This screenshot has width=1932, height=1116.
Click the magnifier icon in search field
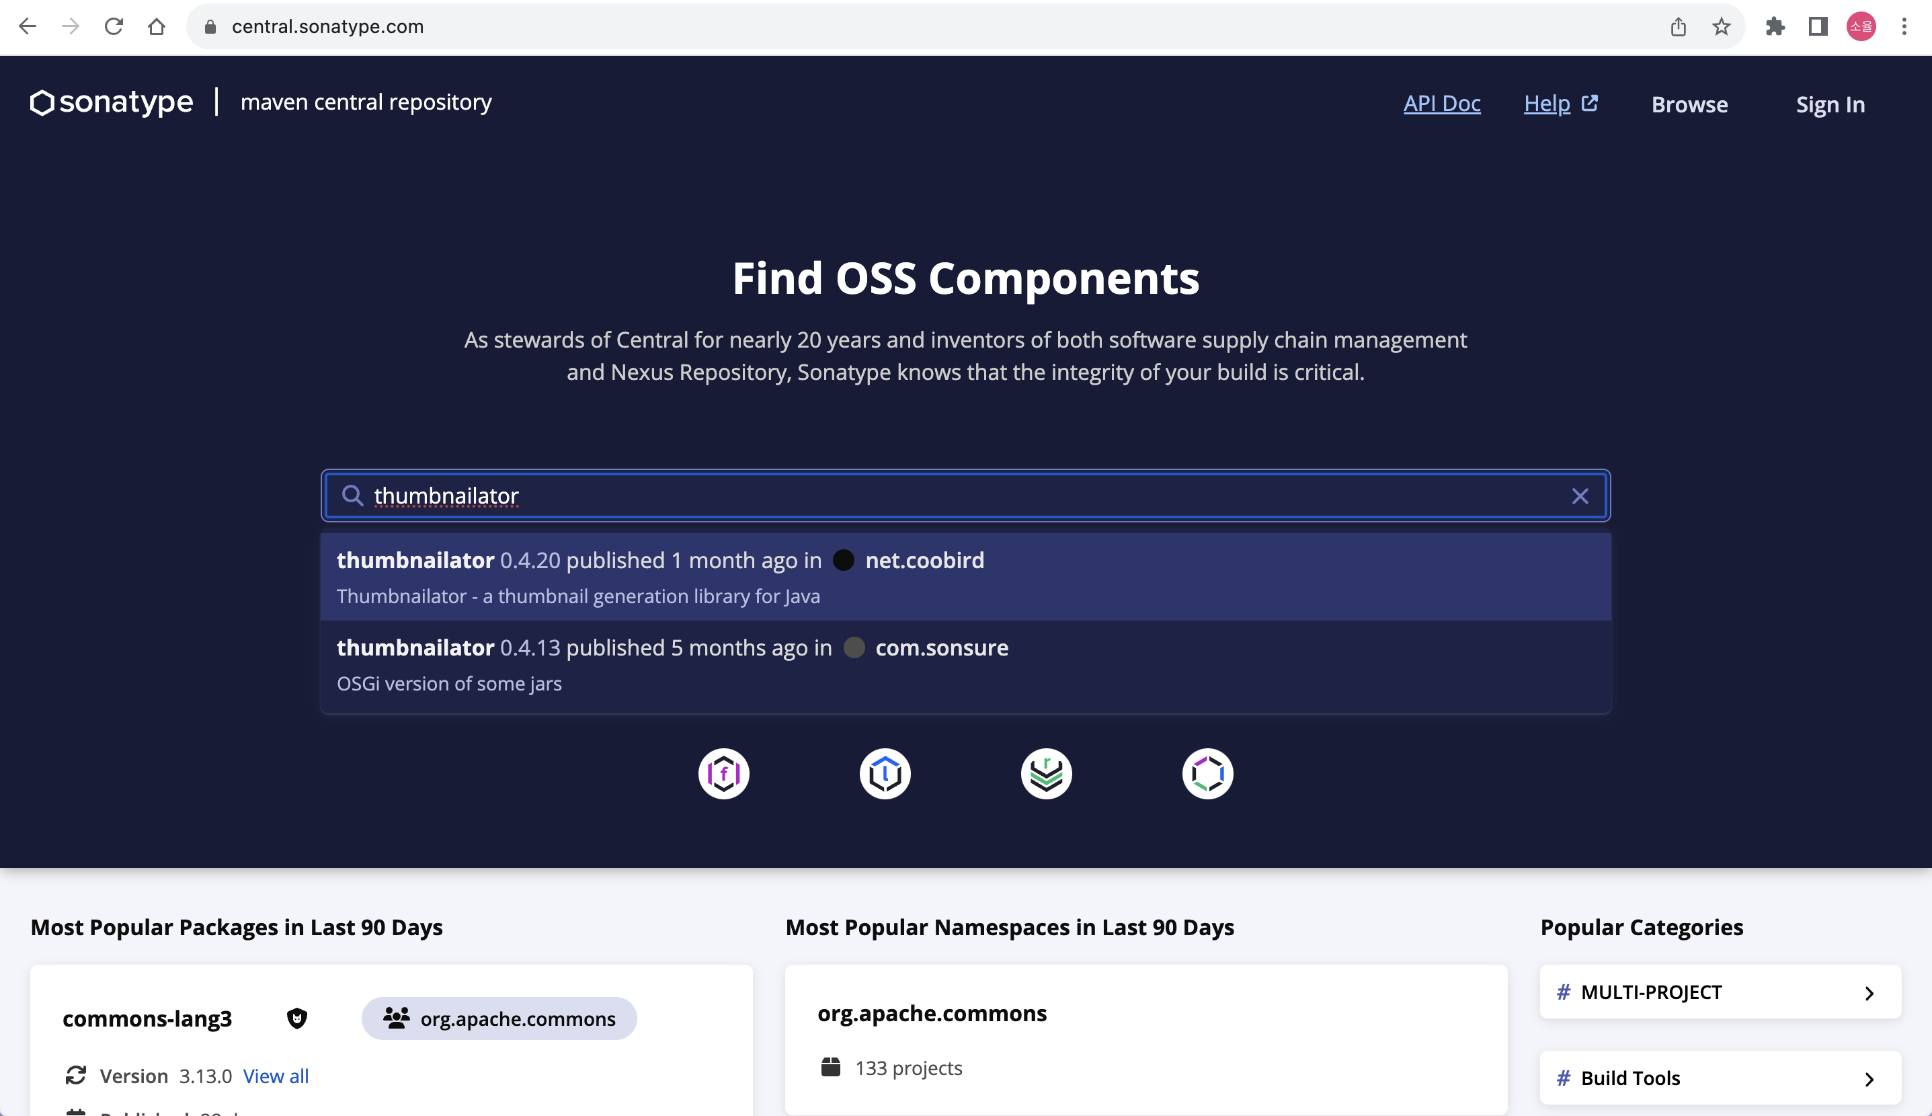point(352,496)
